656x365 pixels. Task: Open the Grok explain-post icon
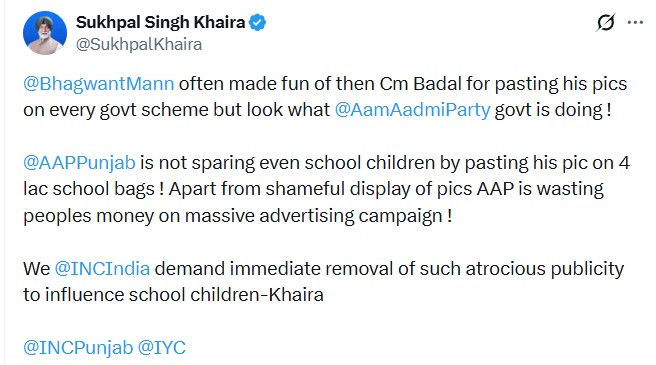605,22
